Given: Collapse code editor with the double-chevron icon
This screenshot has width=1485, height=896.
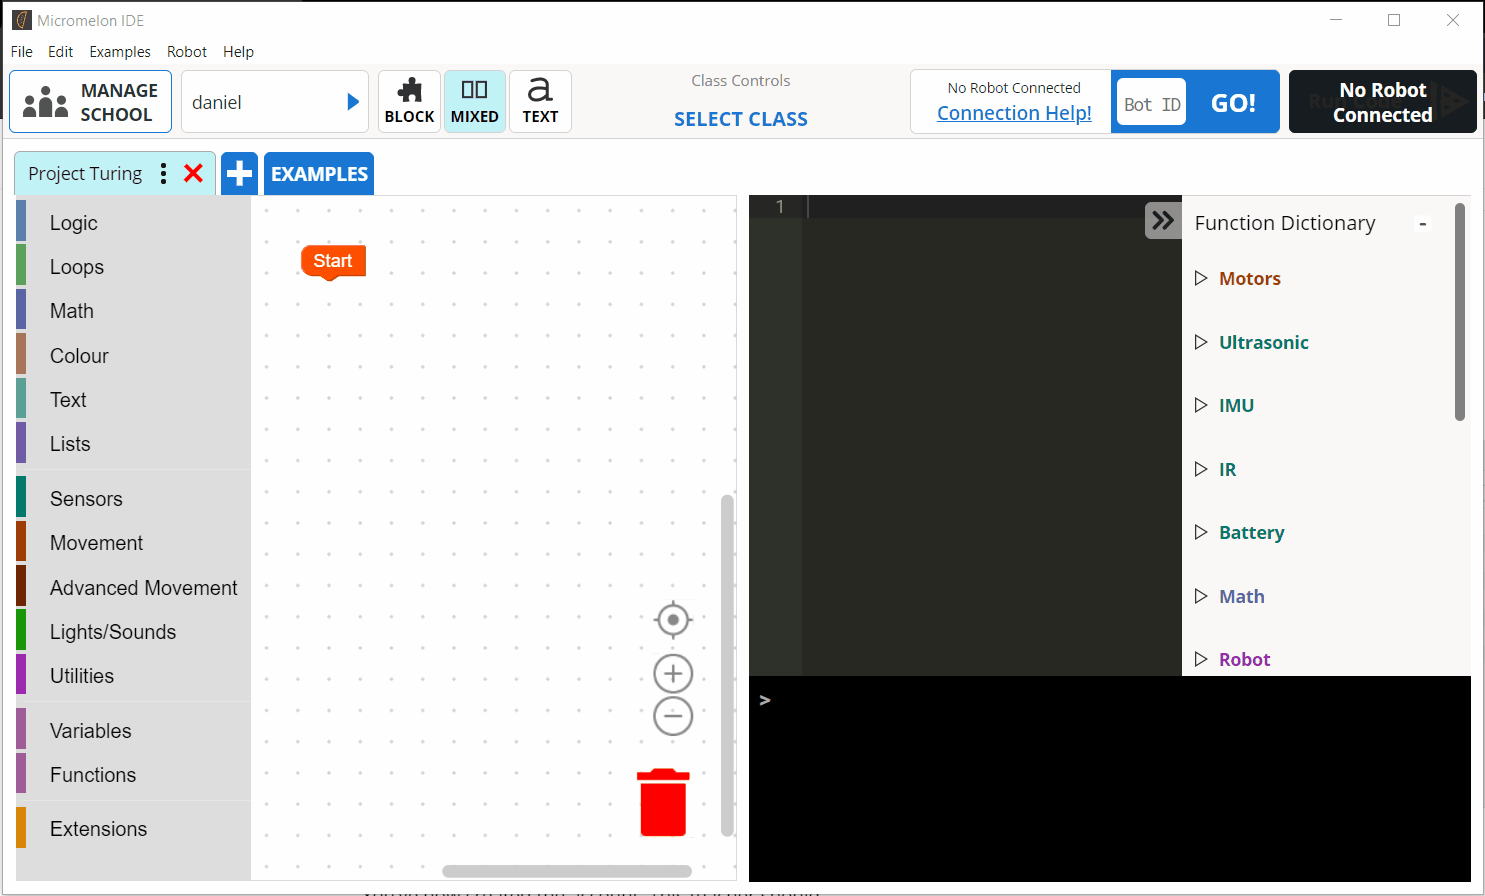Looking at the screenshot, I should pyautogui.click(x=1162, y=220).
